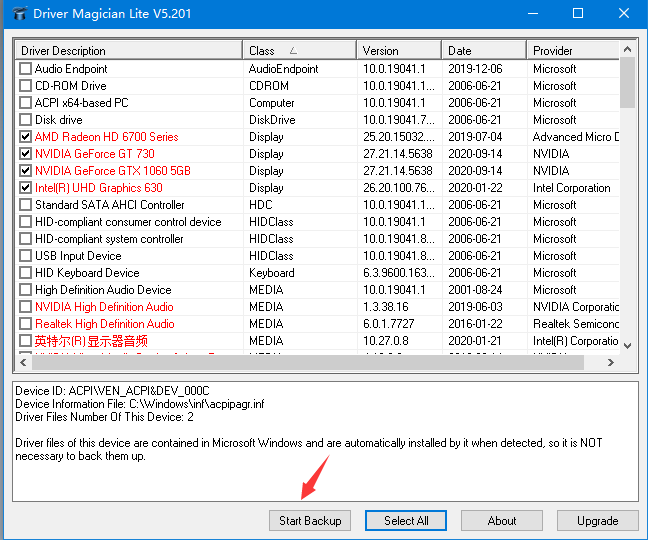This screenshot has width=648, height=540.
Task: Click version 6.3.9600.163... cell
Action: [x=399, y=273]
